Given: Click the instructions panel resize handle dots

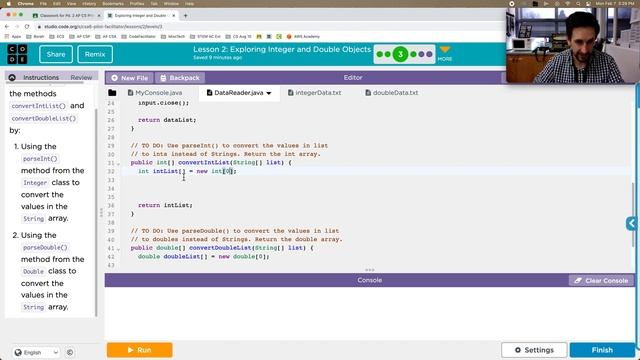Looking at the screenshot, I should point(101,213).
